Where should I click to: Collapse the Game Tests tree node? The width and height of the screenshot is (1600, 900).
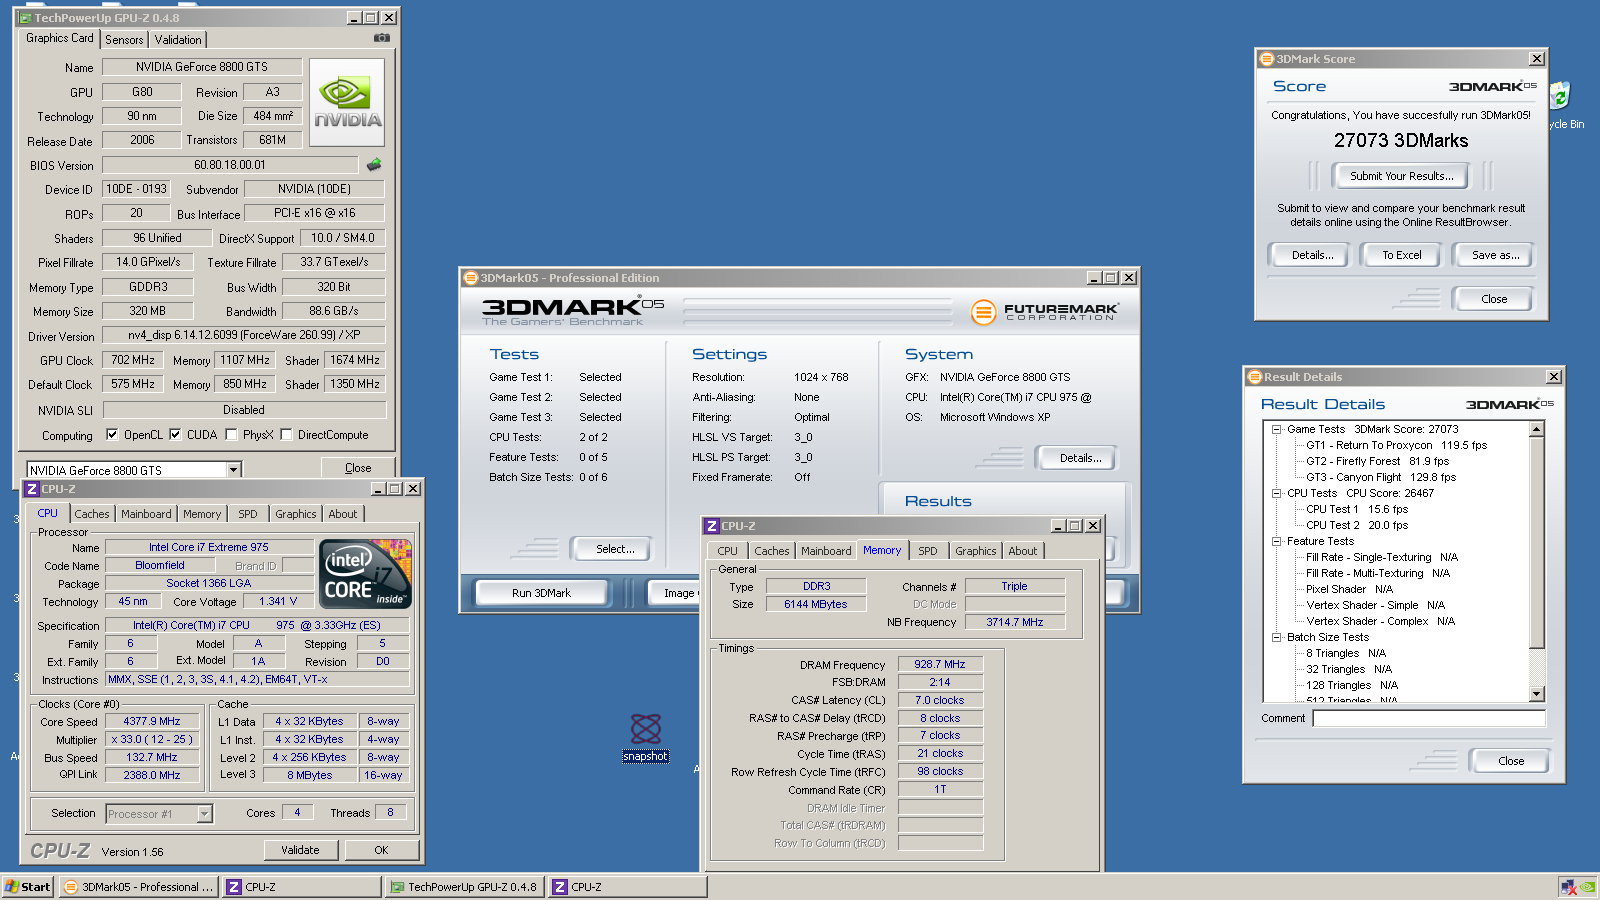pos(1276,429)
